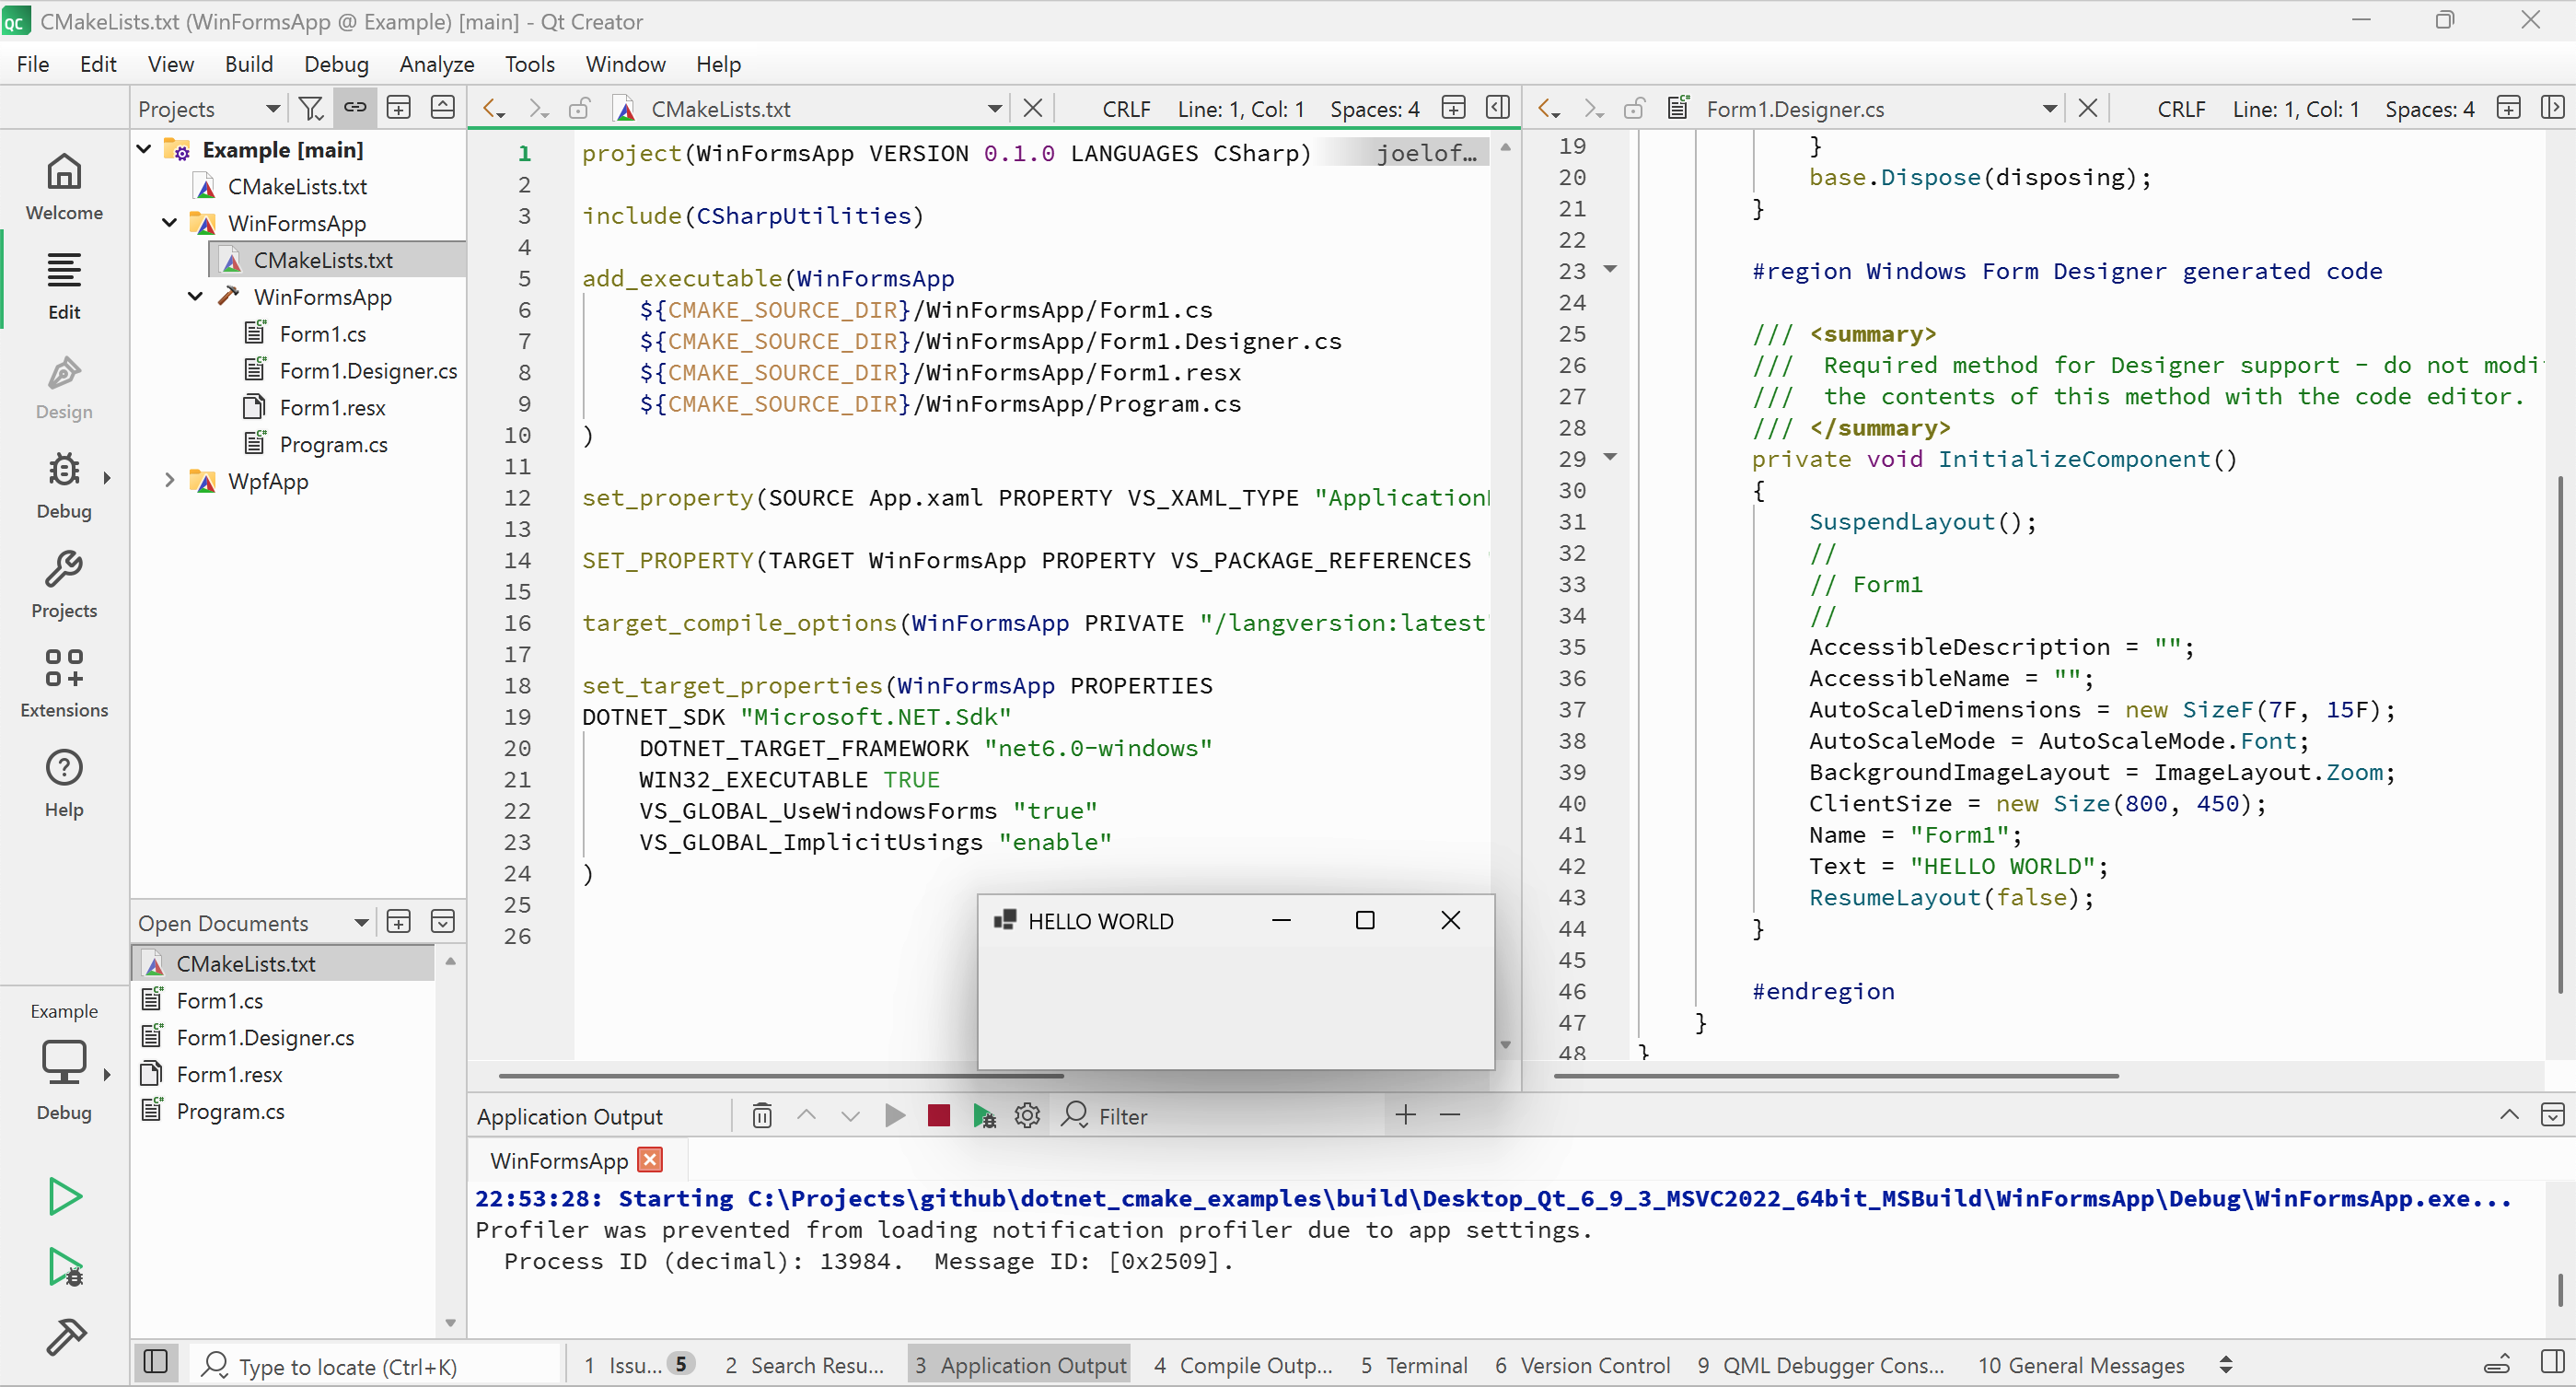Switch to Debug mode in sidebar

point(64,485)
